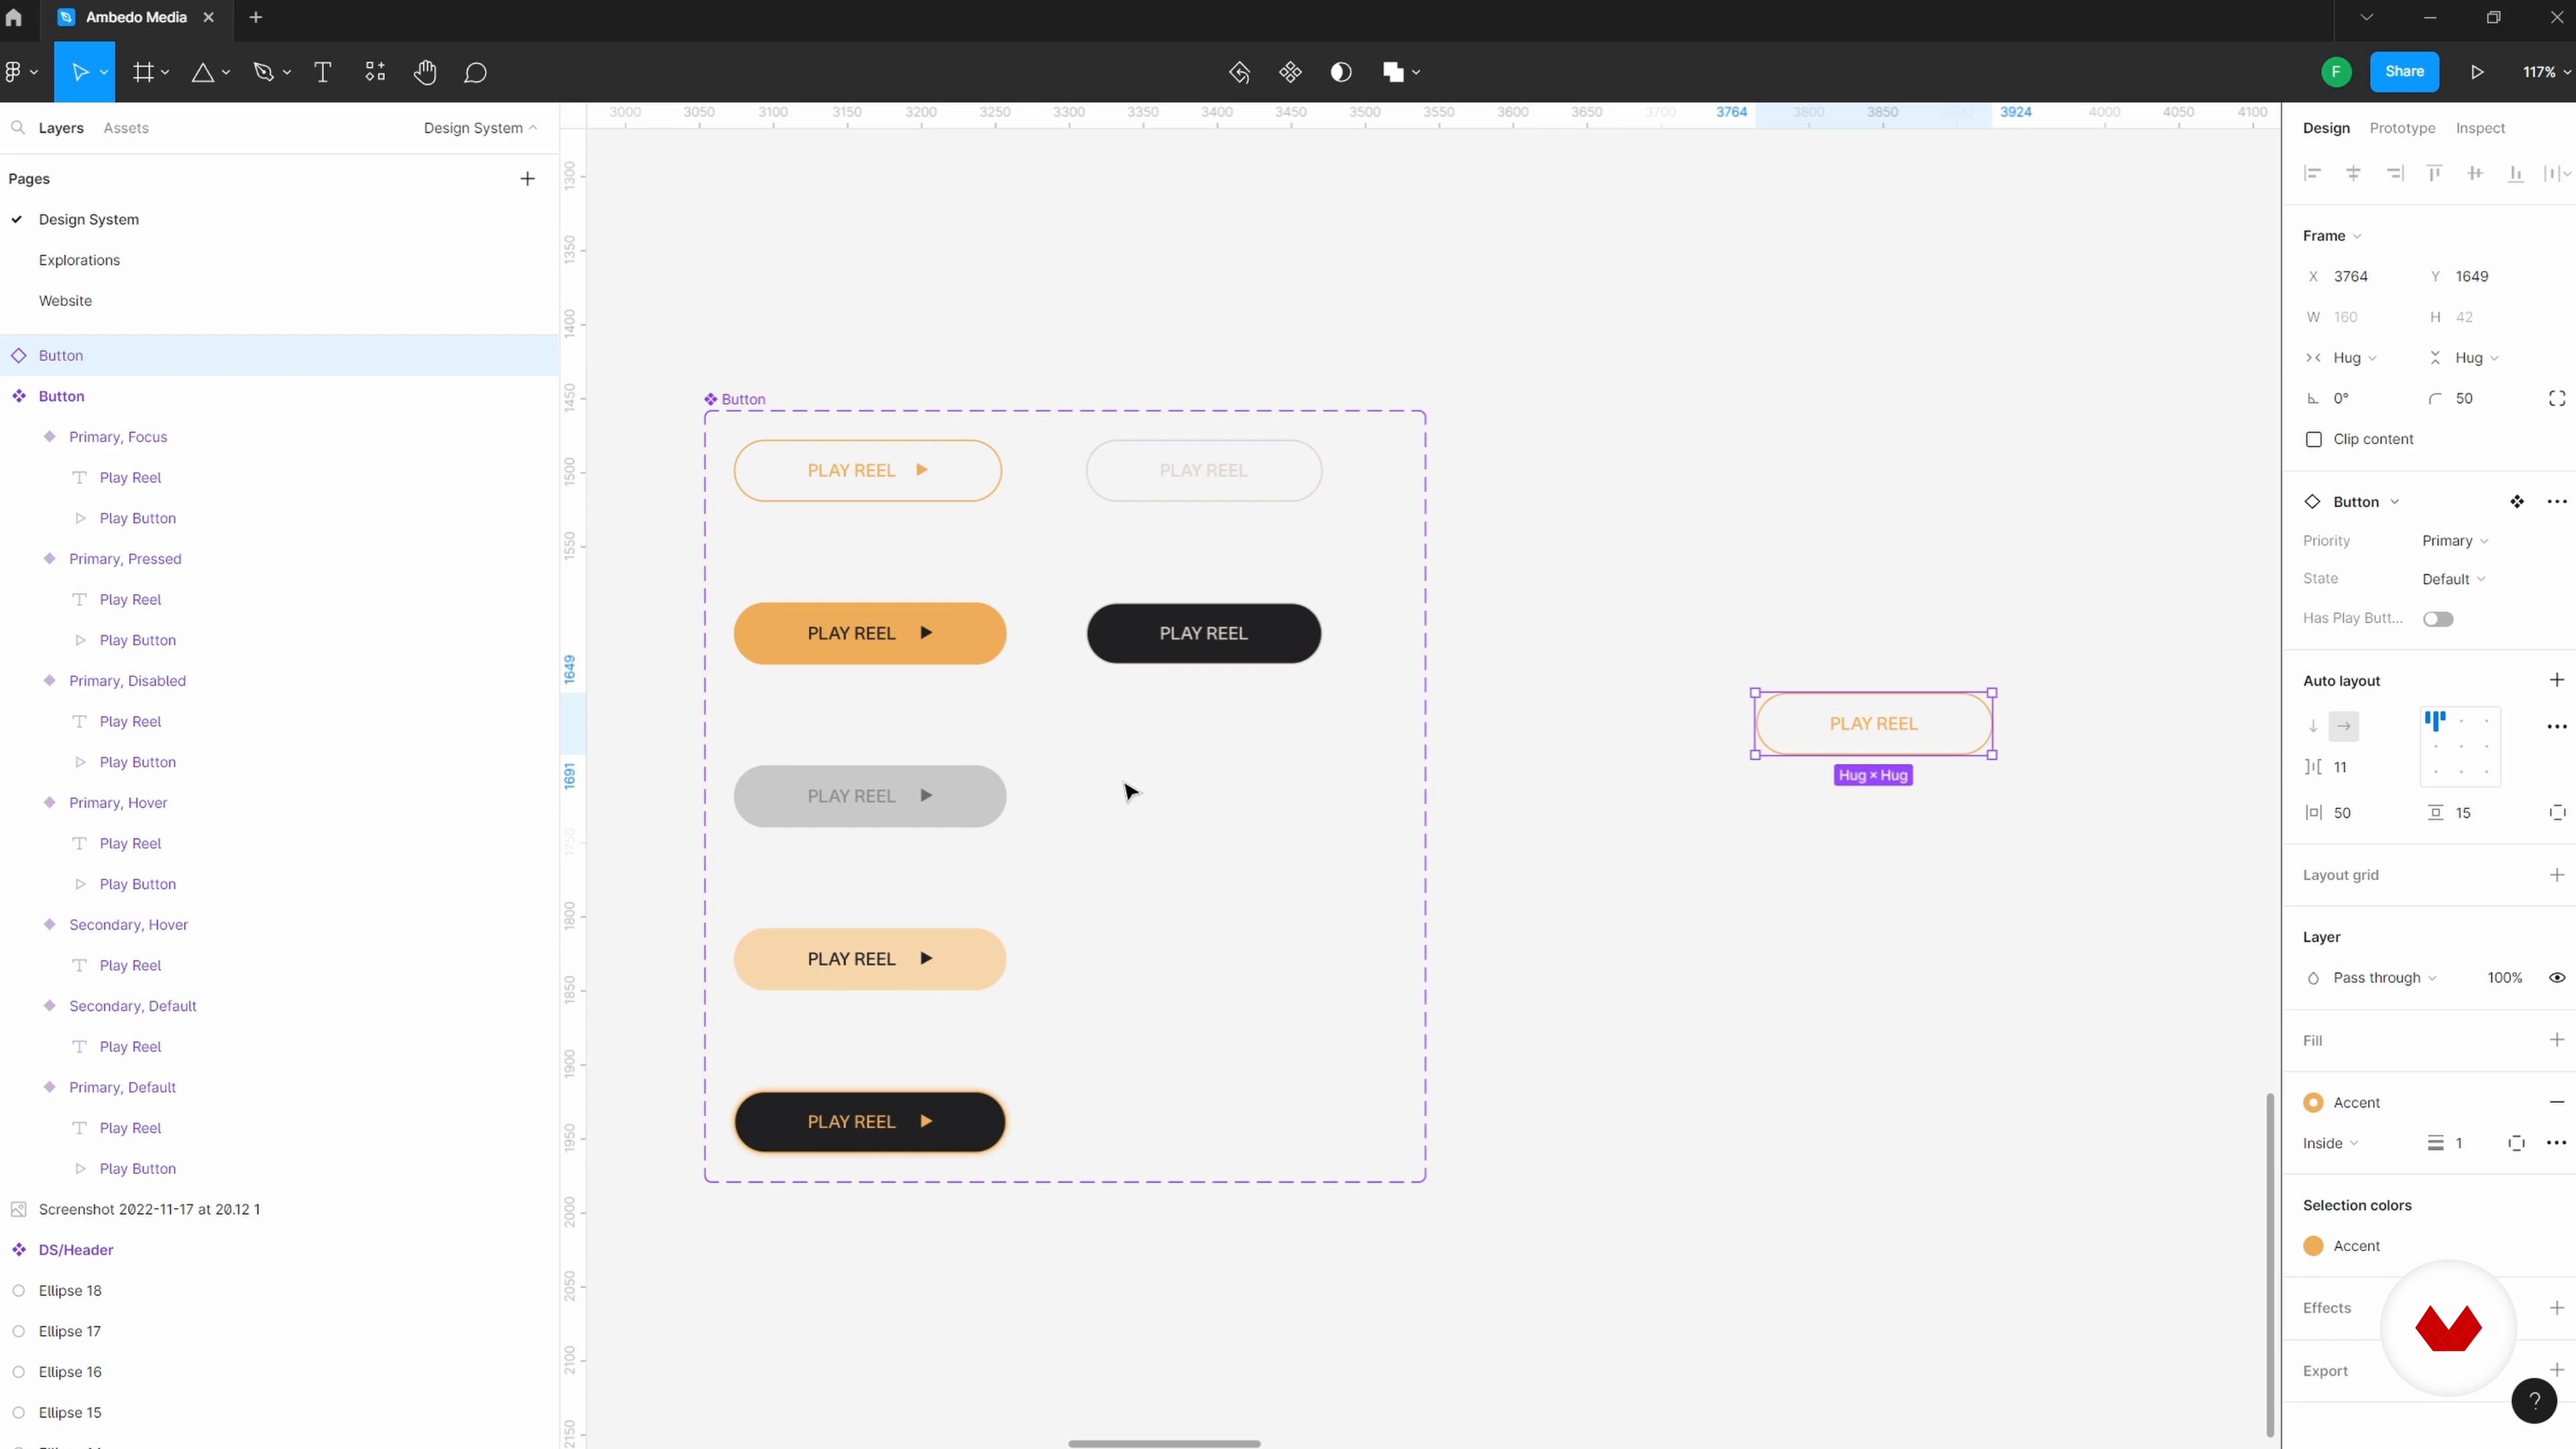Select the Comment tool
This screenshot has width=2576, height=1449.
click(x=476, y=72)
